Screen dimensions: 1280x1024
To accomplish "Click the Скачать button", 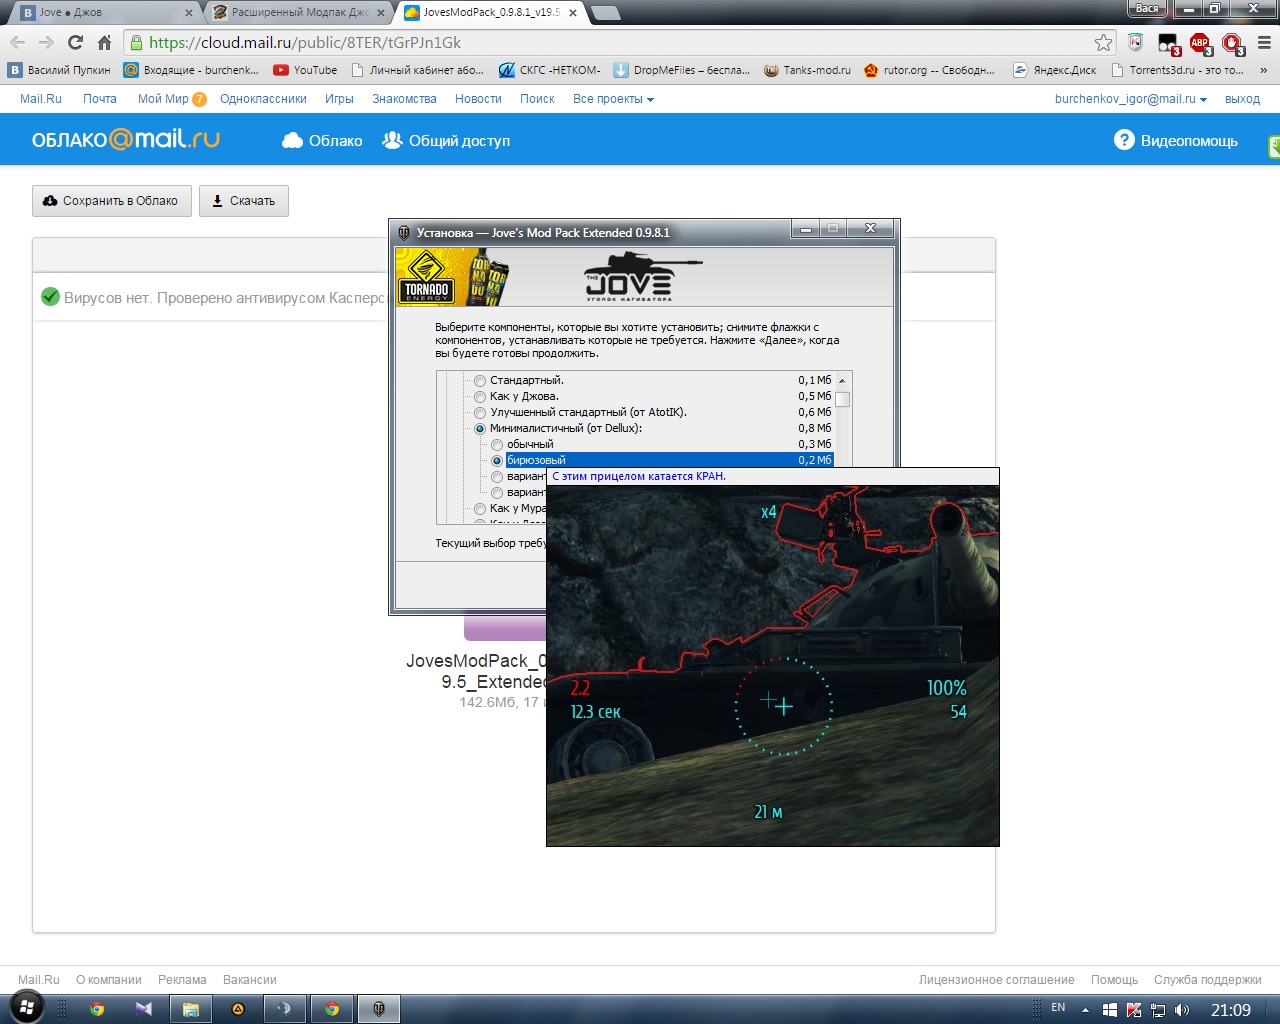I will (244, 201).
